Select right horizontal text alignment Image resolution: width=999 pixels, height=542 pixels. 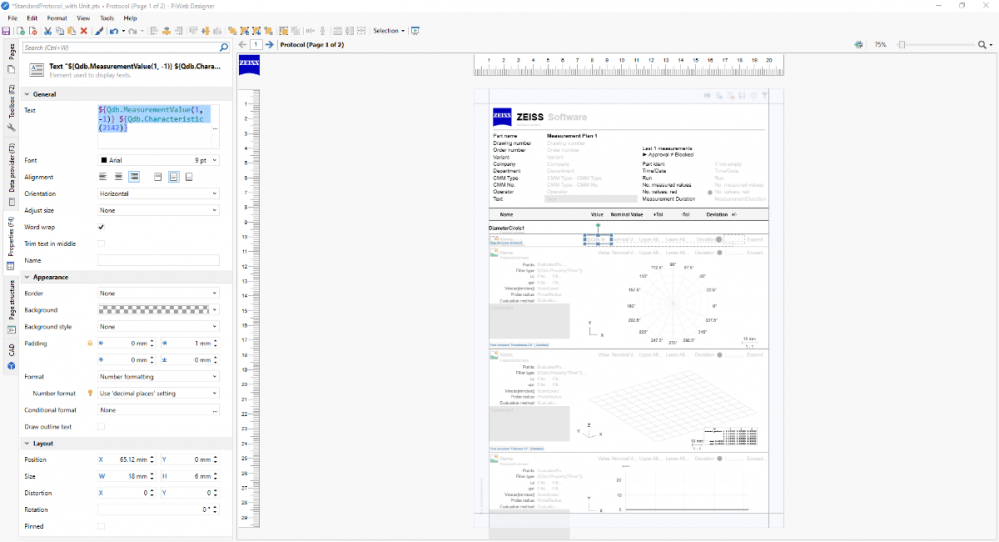point(135,177)
